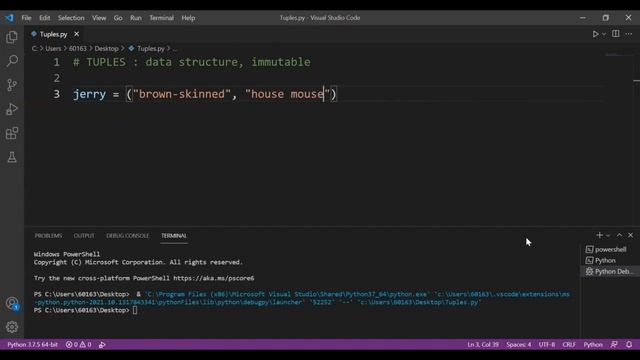Click the breadcrumb trailing ellipsis
Image resolution: width=640 pixels, height=360 pixels.
point(175,49)
